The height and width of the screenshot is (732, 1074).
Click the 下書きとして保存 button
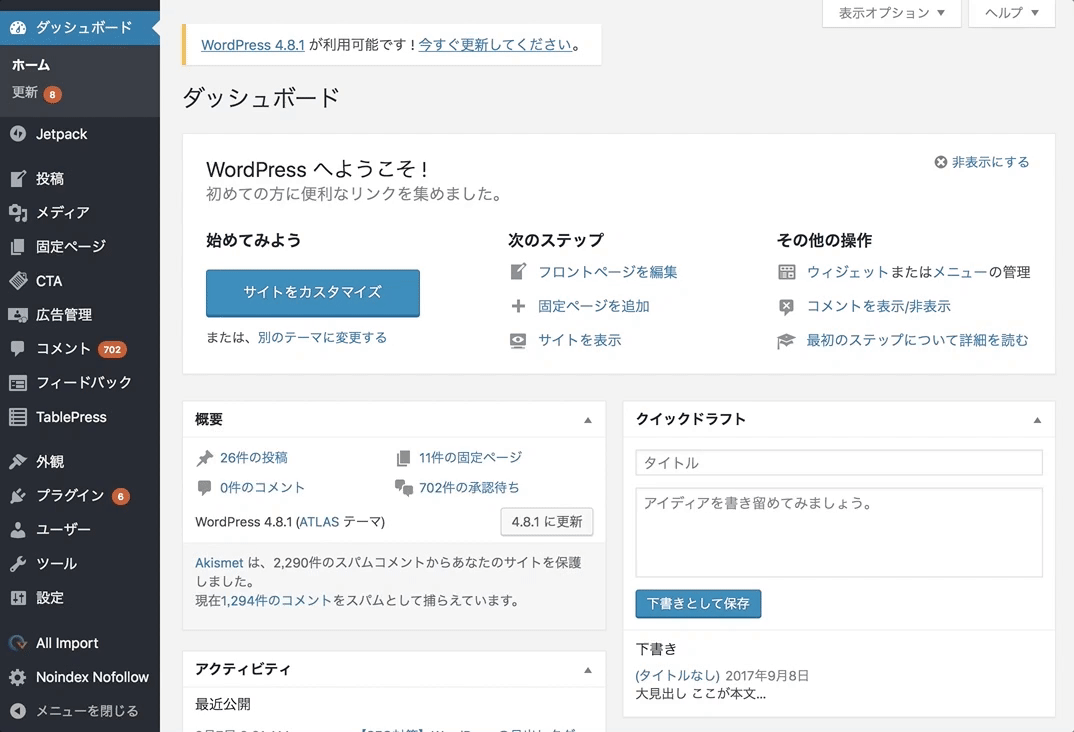pos(698,604)
